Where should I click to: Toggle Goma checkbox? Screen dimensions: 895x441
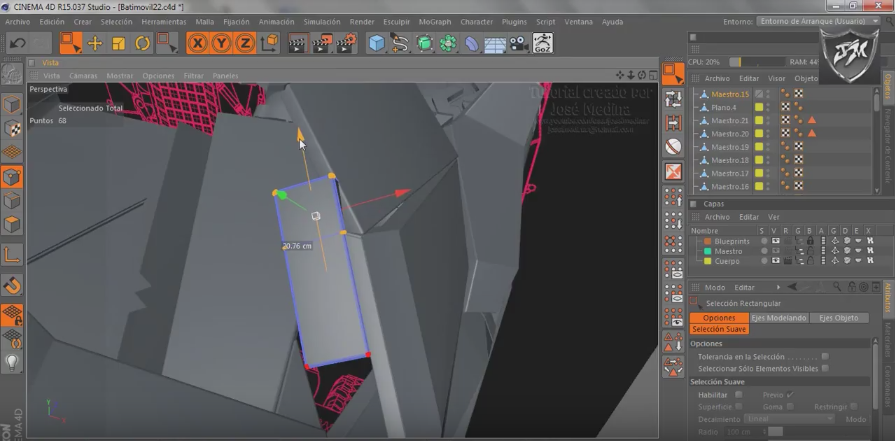(790, 406)
